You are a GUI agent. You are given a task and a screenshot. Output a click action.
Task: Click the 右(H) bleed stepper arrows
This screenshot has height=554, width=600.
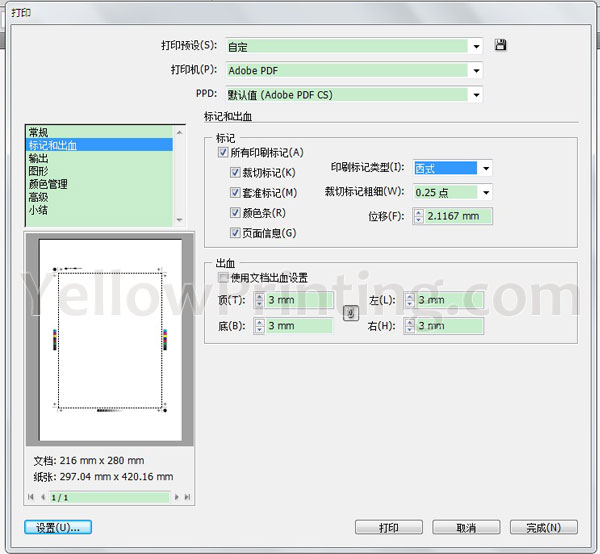tap(409, 326)
